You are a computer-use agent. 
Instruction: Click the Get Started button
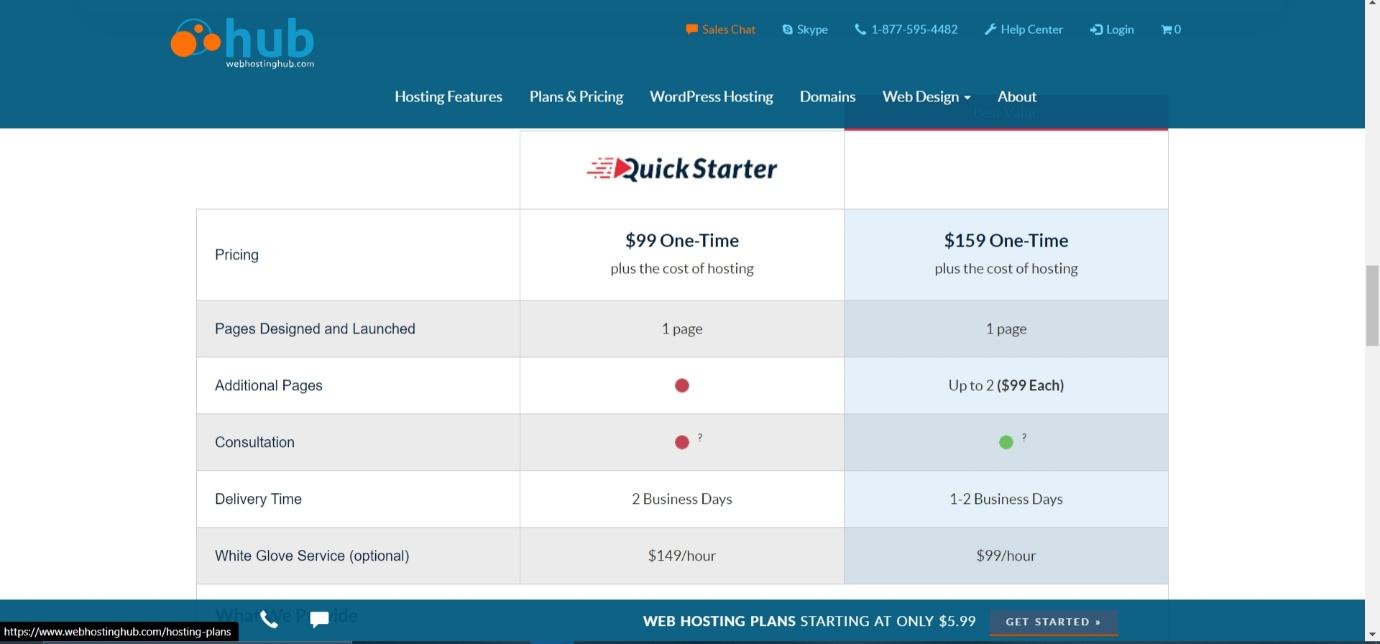coord(1053,622)
